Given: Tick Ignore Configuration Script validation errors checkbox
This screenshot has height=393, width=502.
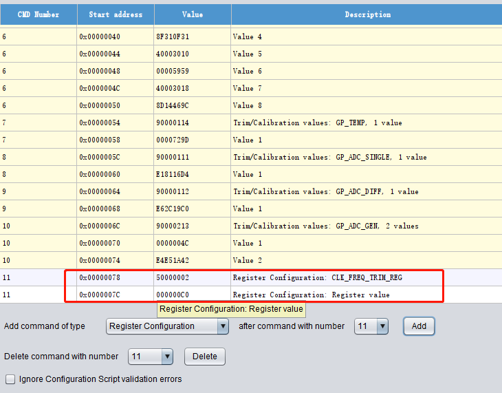Looking at the screenshot, I should (10, 379).
